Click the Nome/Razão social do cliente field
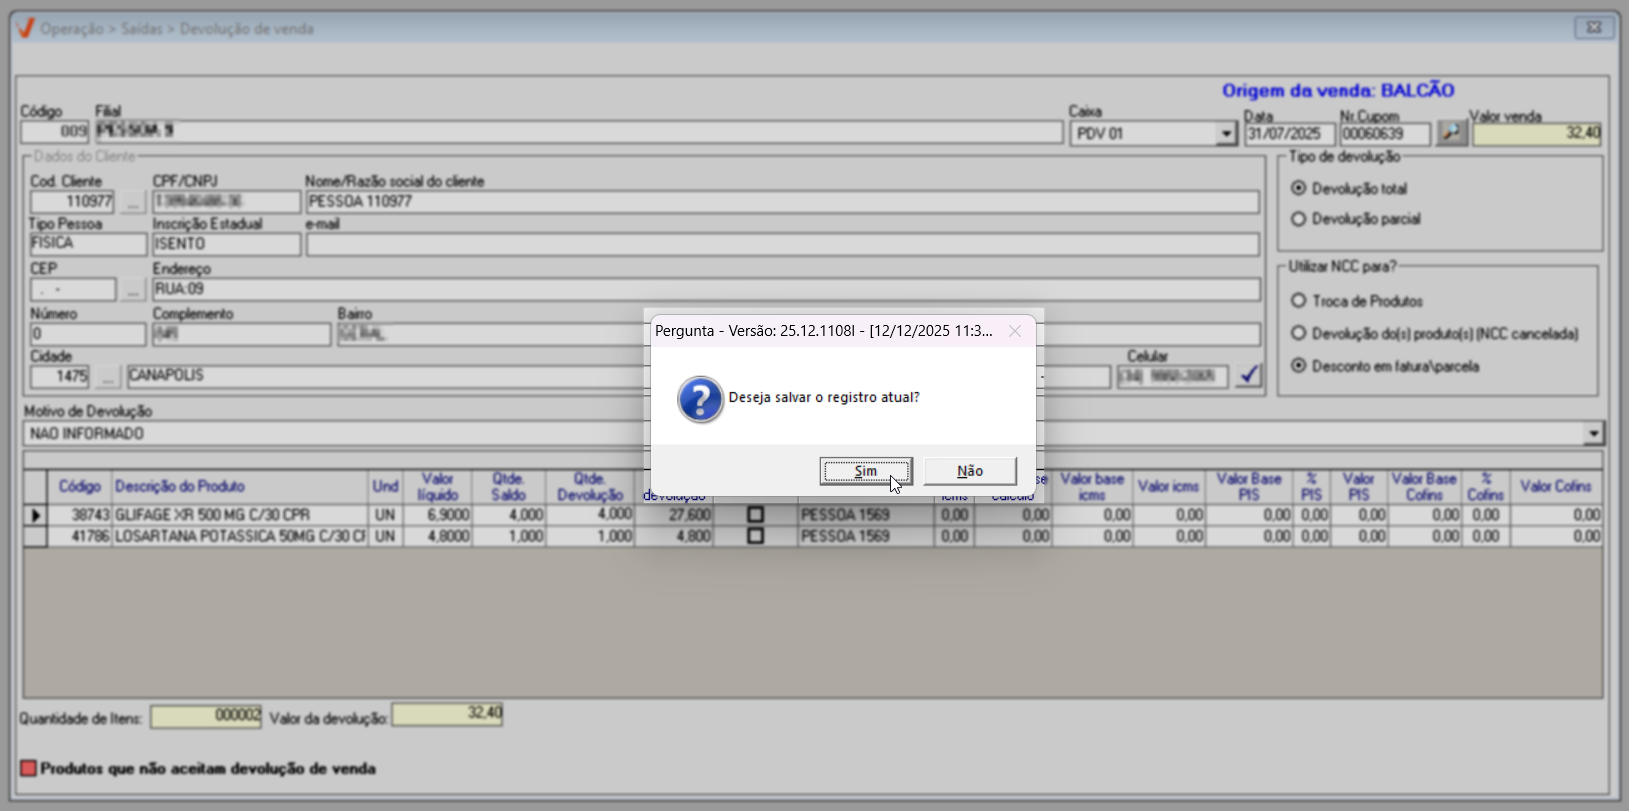This screenshot has width=1629, height=811. 782,202
